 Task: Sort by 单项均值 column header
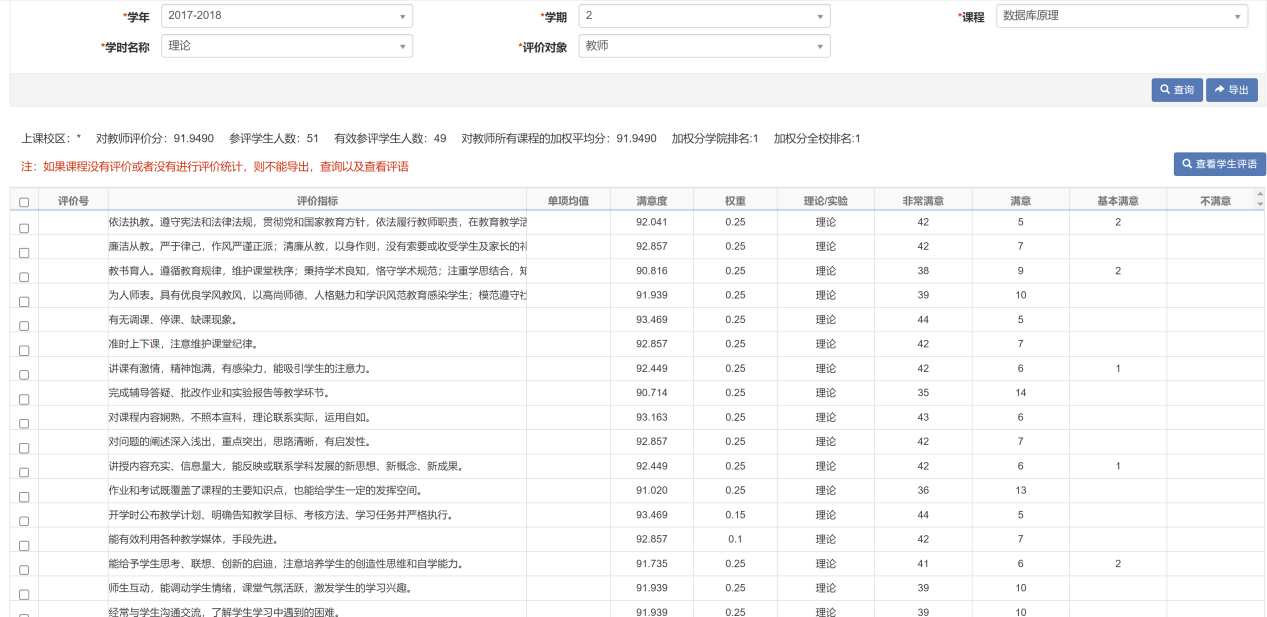[x=568, y=201]
